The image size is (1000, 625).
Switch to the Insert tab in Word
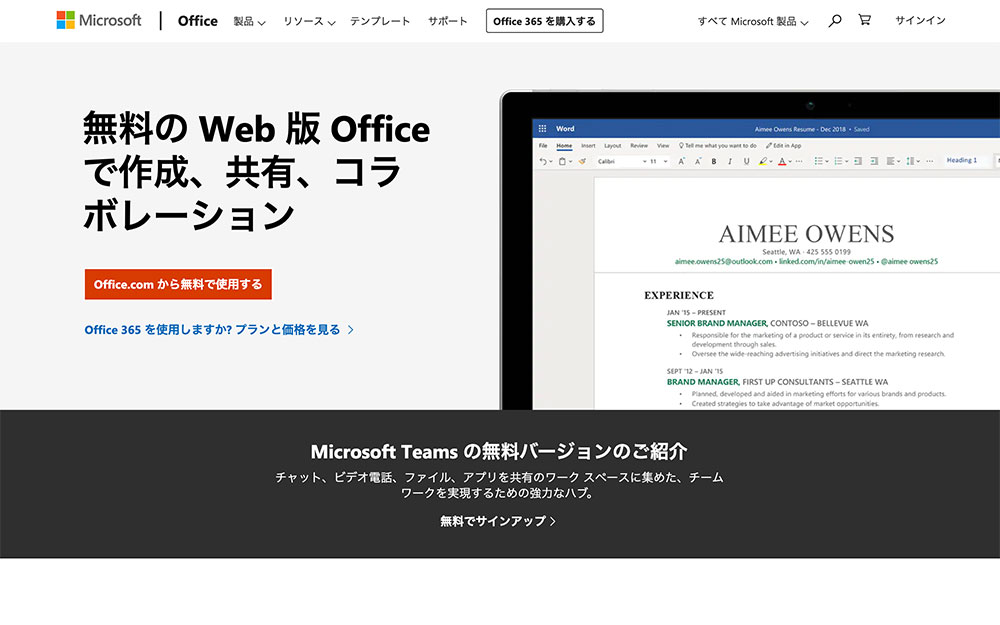[x=588, y=145]
